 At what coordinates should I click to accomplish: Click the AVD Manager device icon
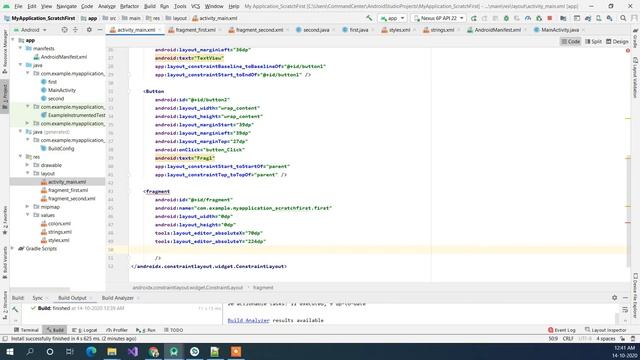[598, 18]
